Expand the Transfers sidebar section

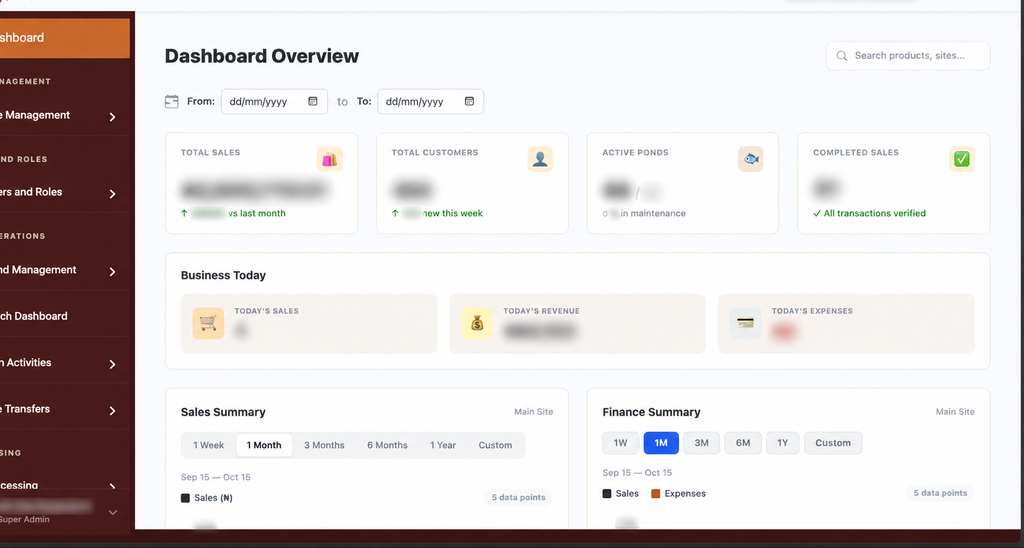click(112, 411)
